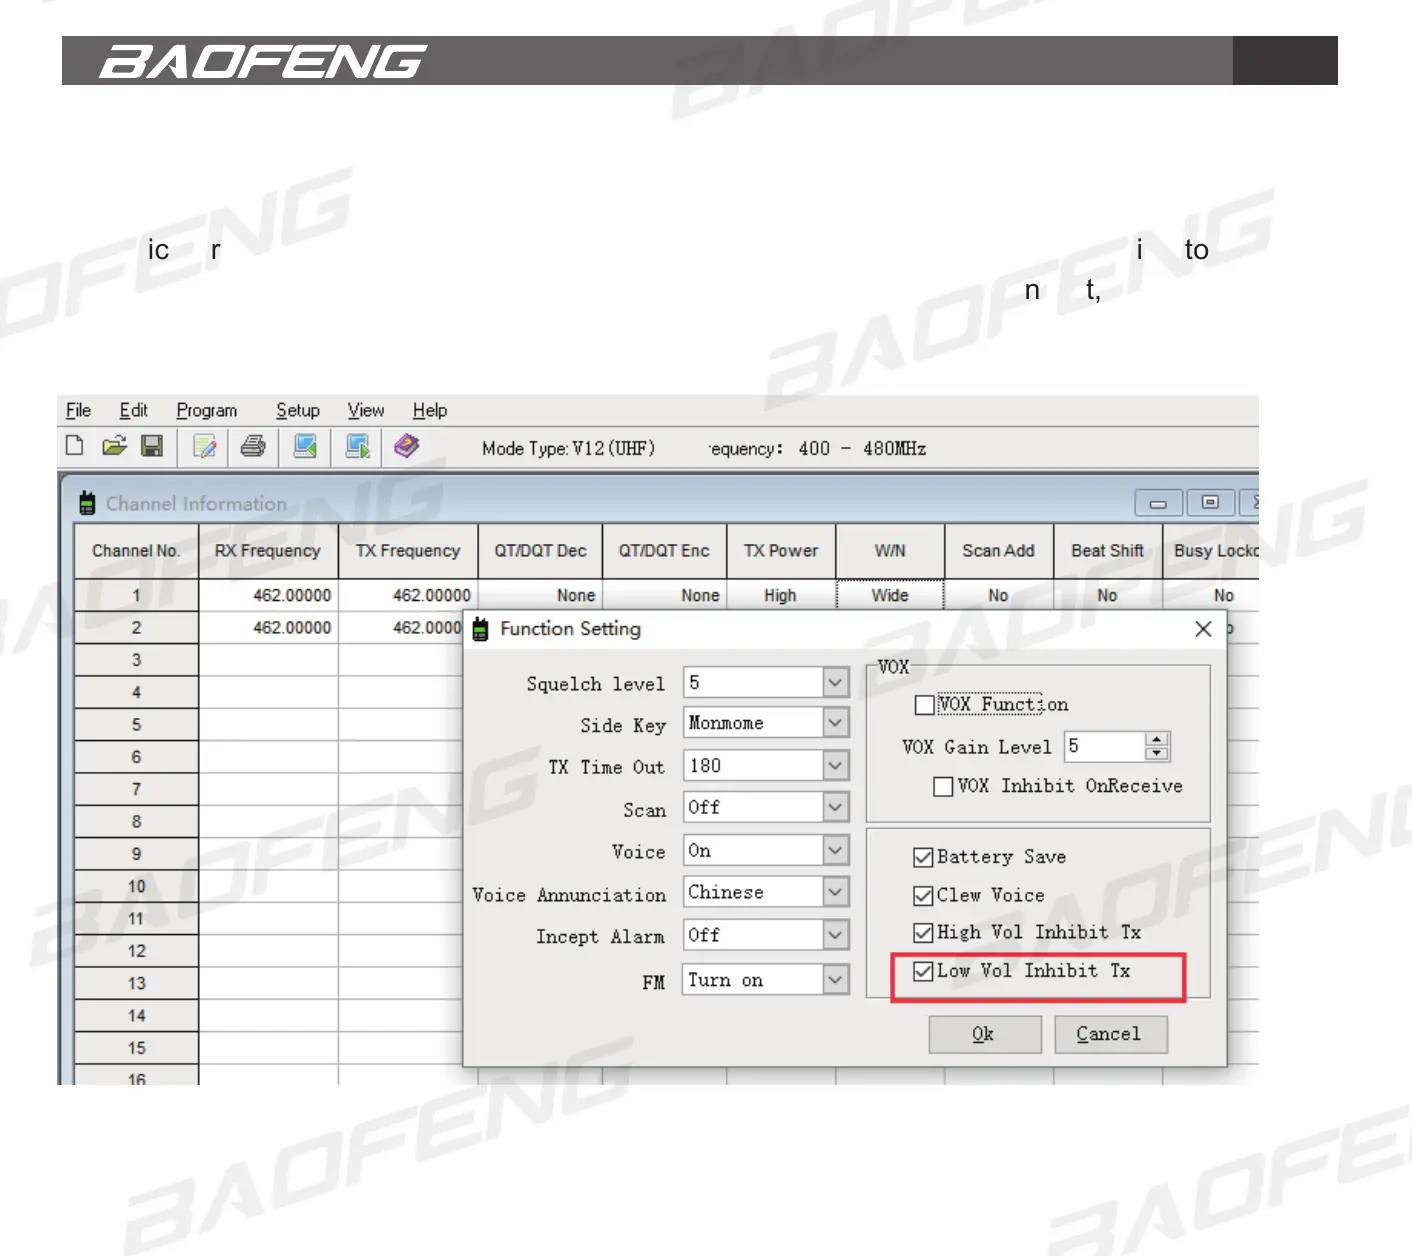The width and height of the screenshot is (1412, 1256).
Task: Restore the Channel Information window
Action: pyautogui.click(x=1210, y=503)
